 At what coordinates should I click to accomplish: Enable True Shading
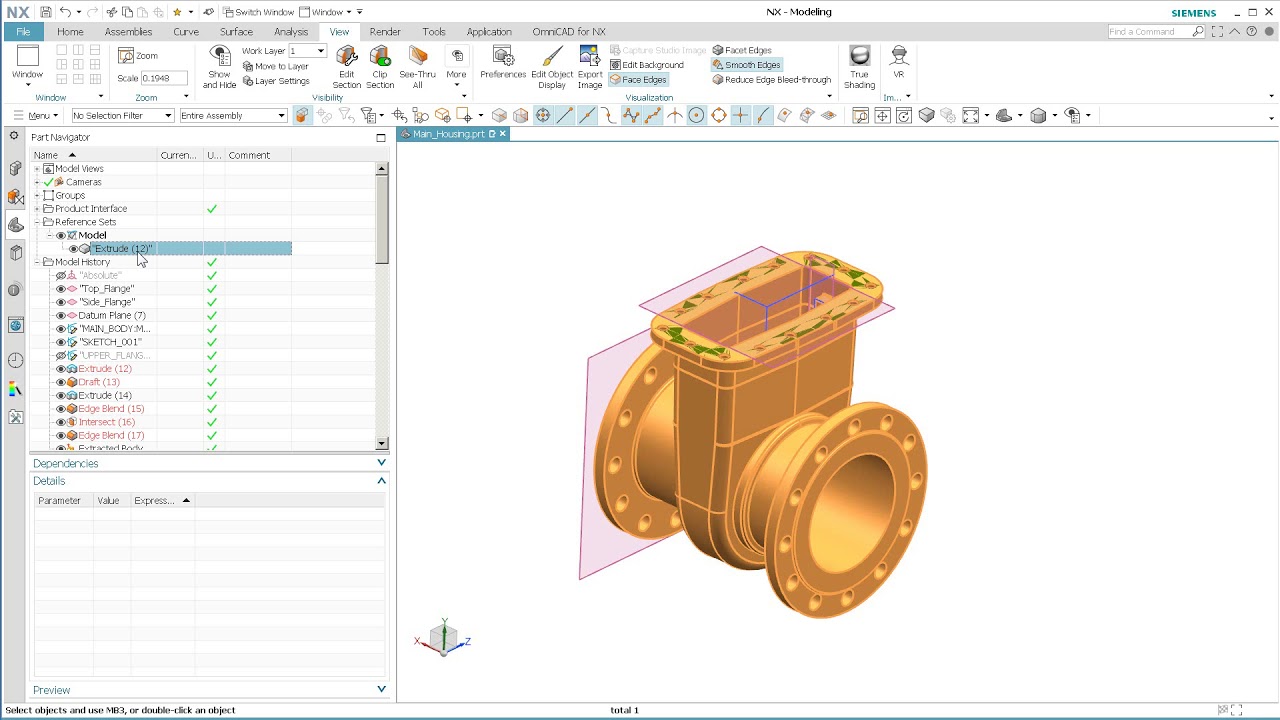pos(859,67)
